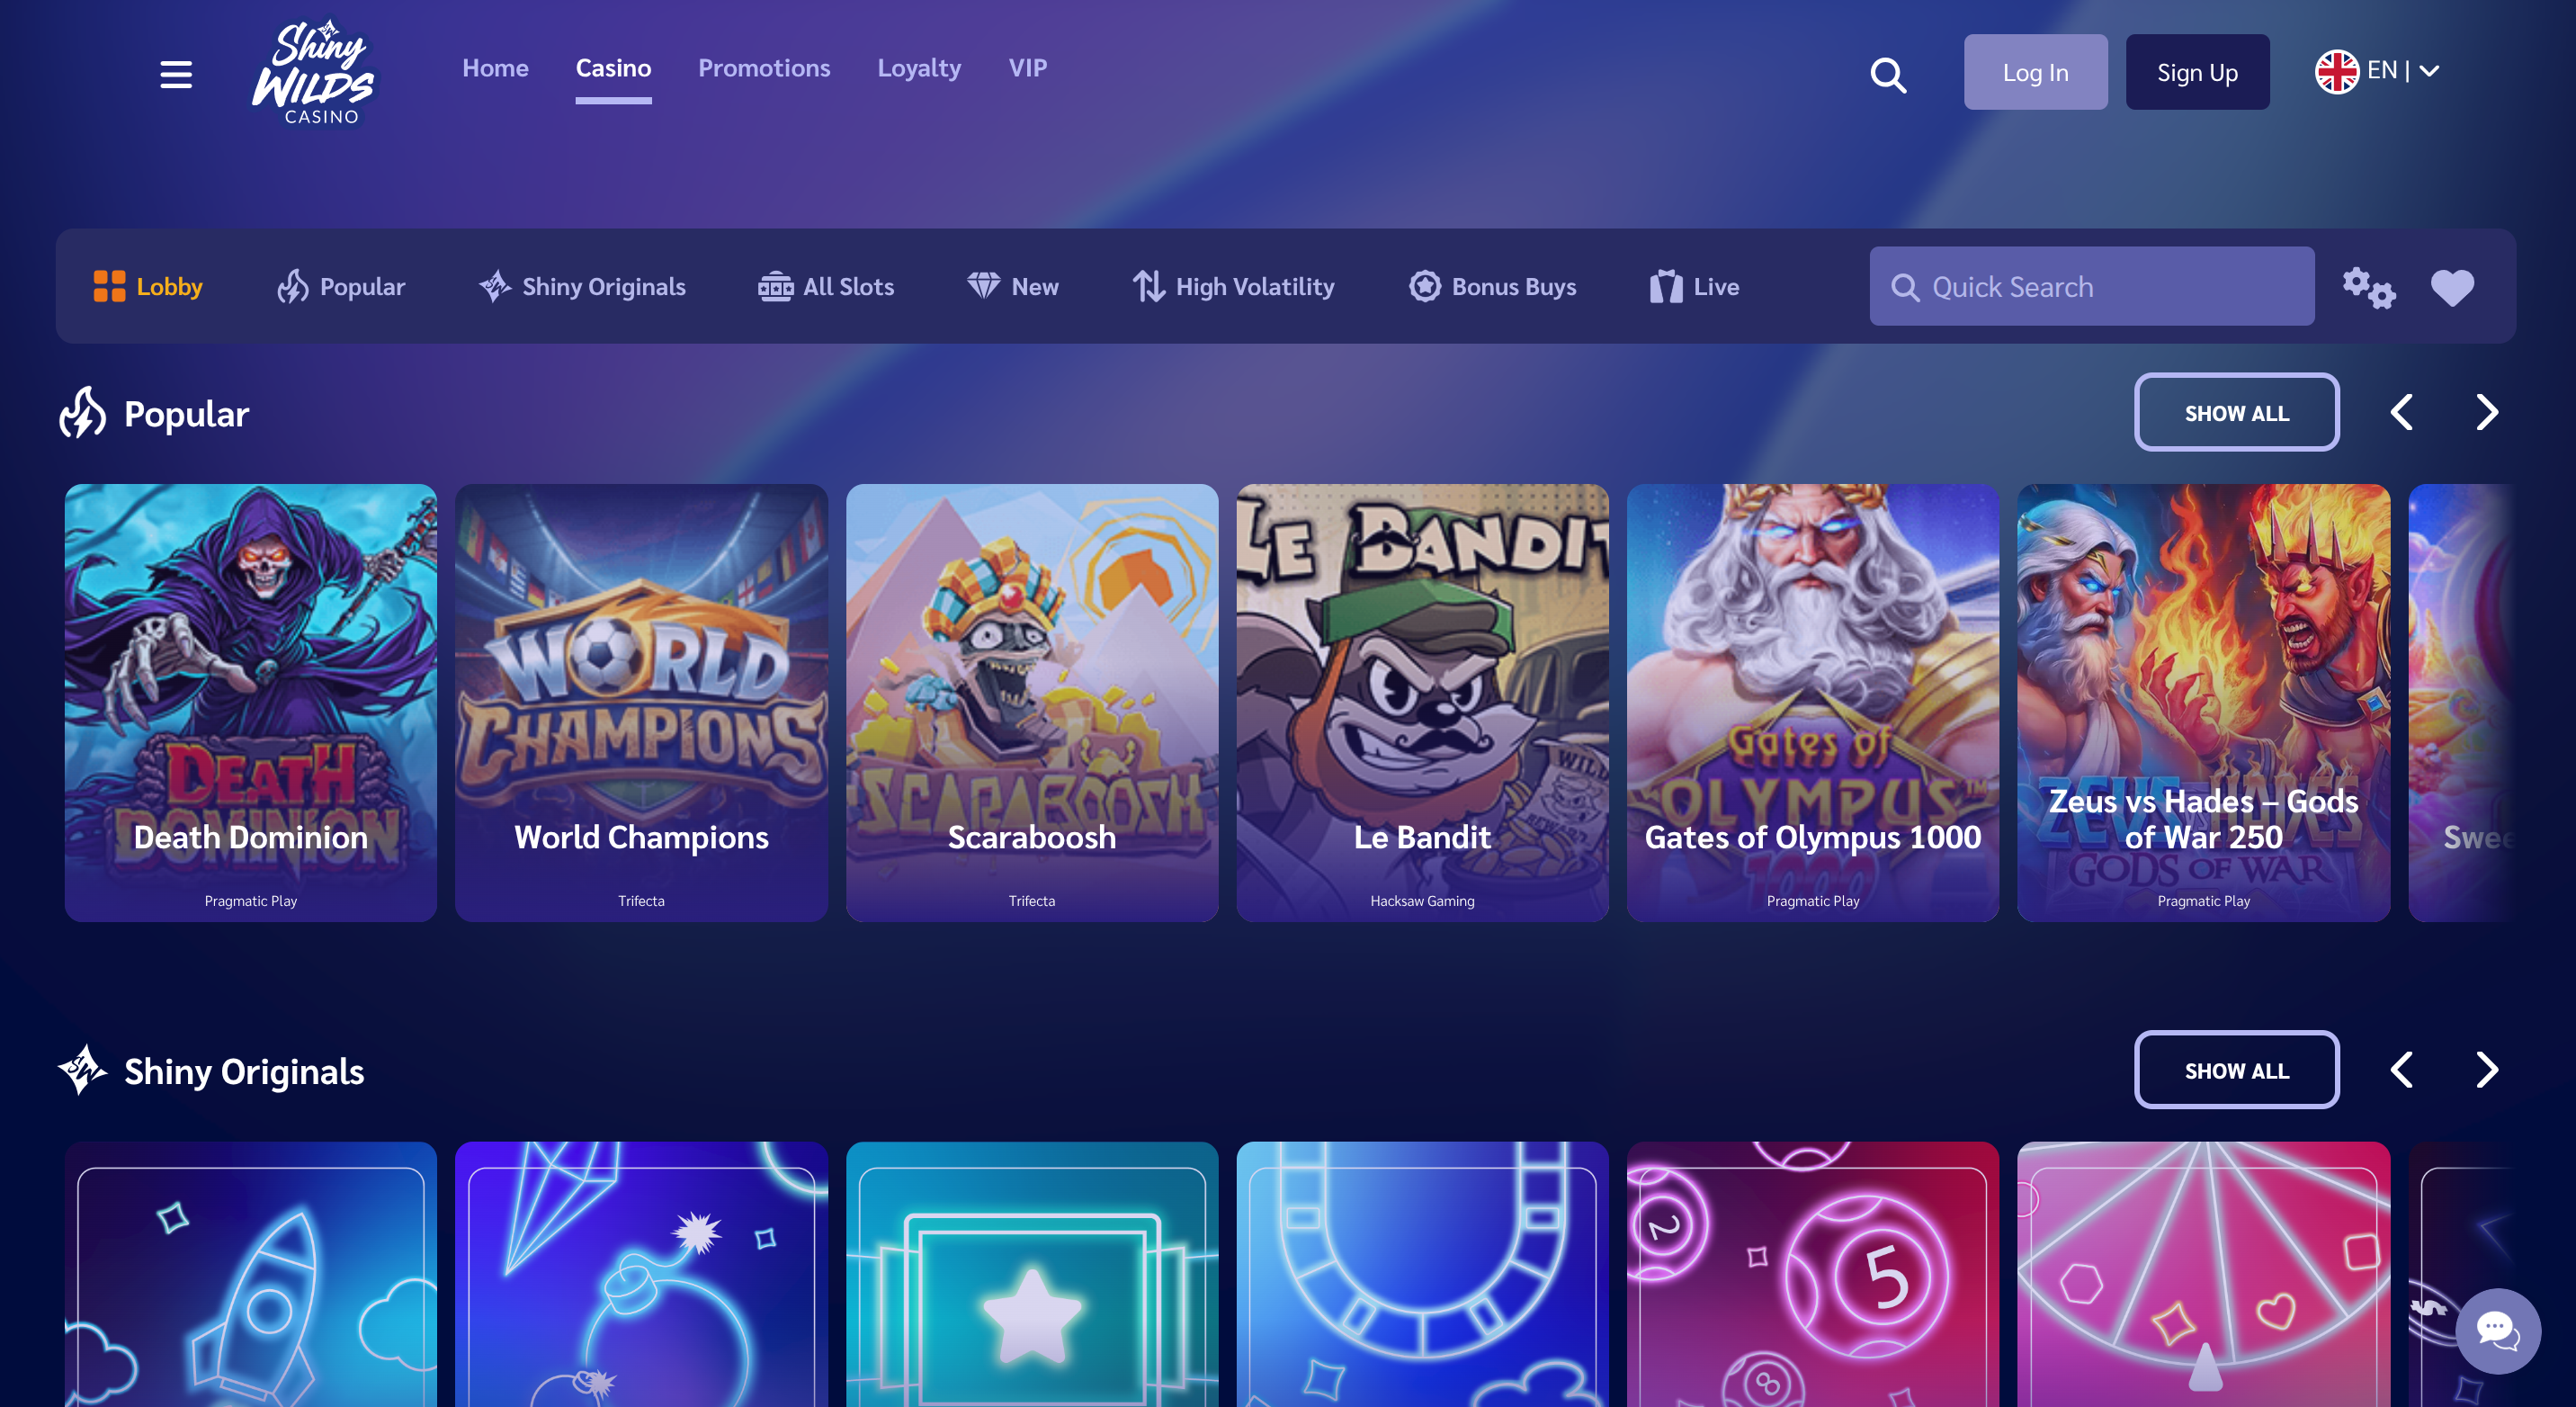Click the UK flag language icon
This screenshot has height=1407, width=2576.
click(x=2336, y=71)
